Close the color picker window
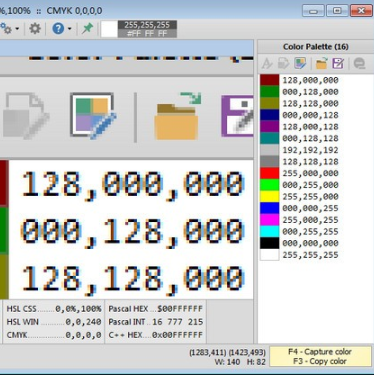 pyautogui.click(x=361, y=11)
